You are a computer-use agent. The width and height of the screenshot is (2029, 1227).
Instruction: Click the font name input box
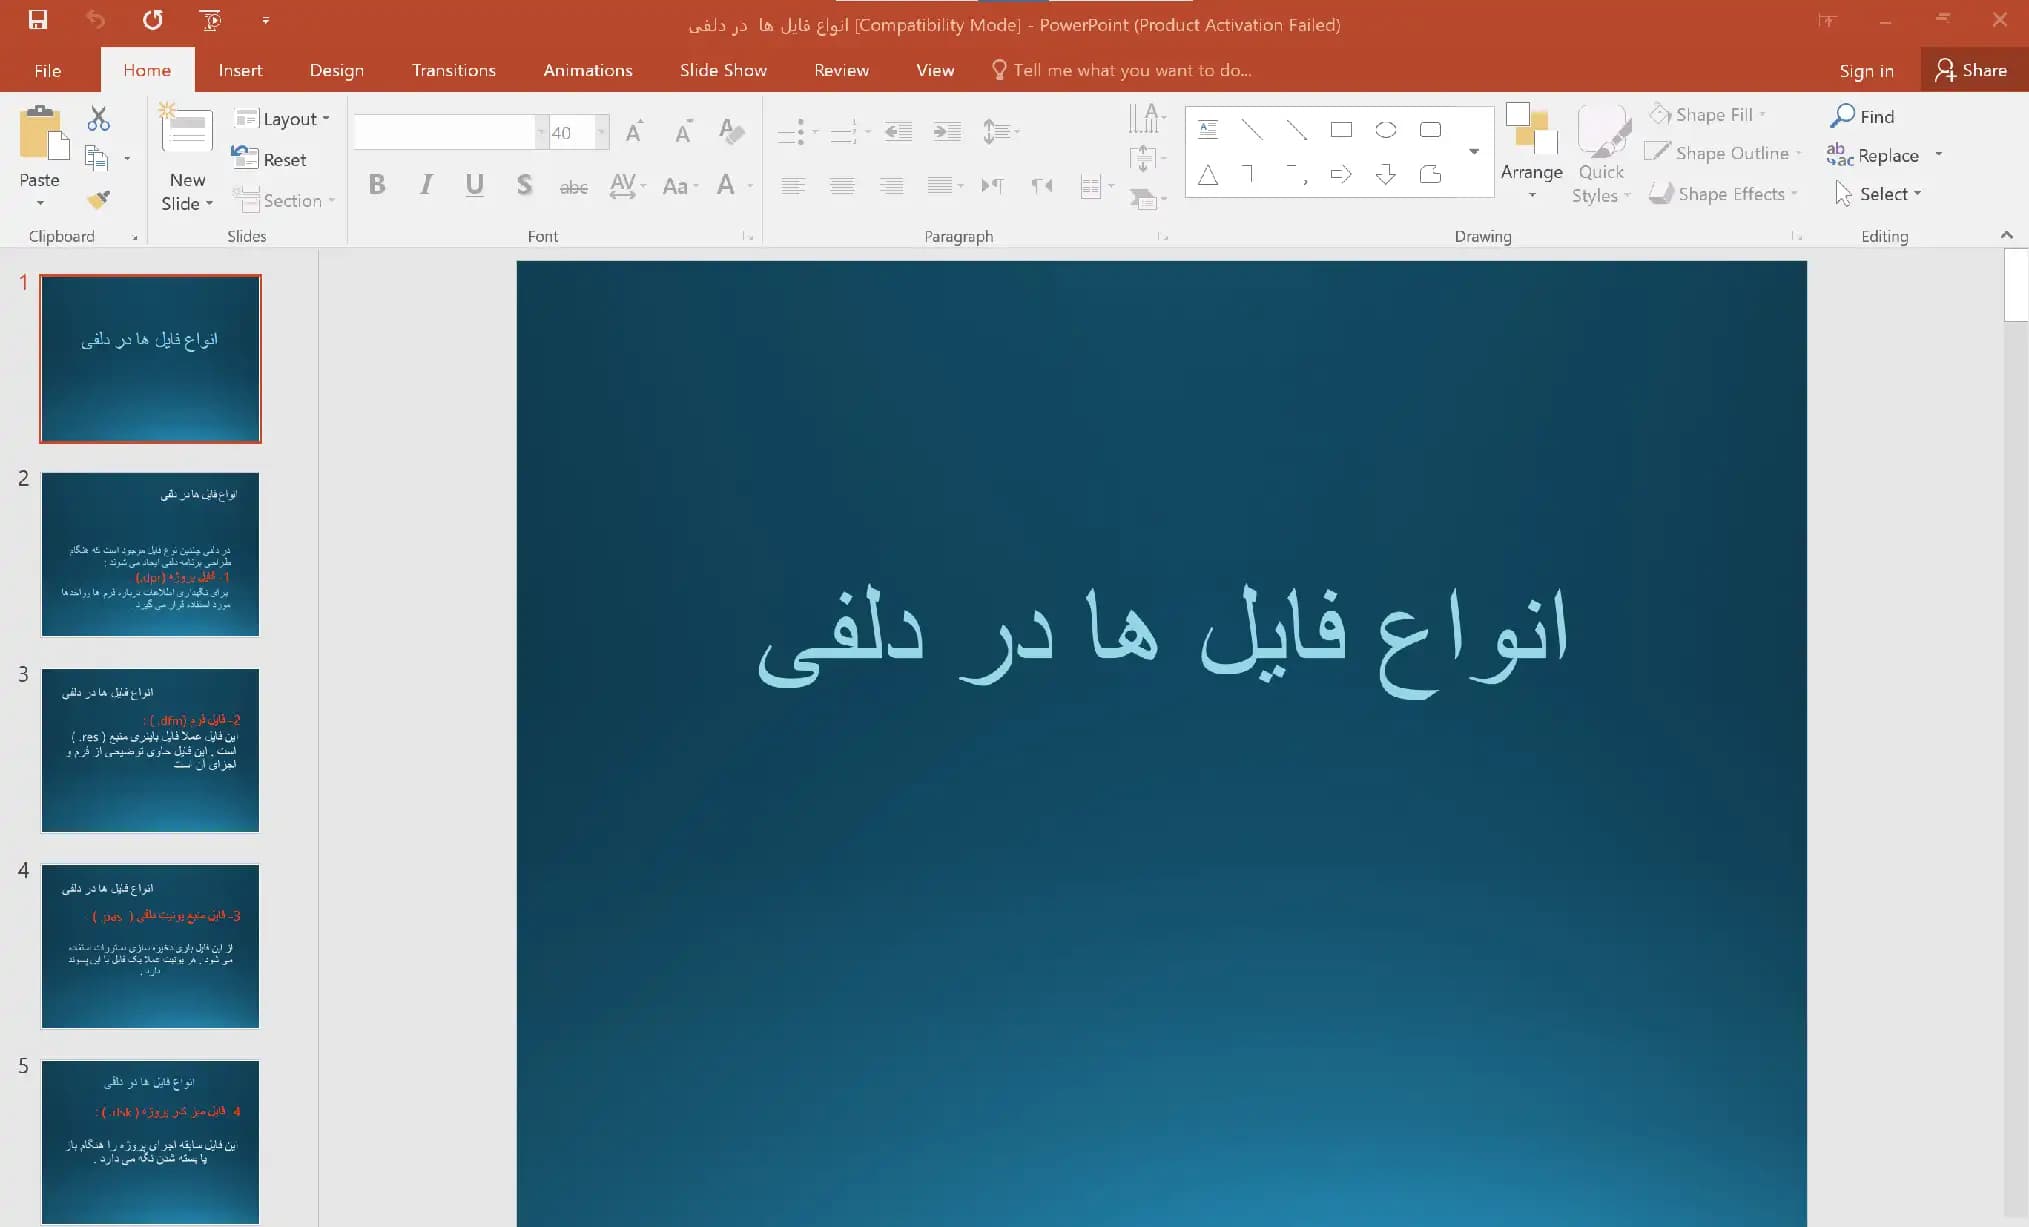[x=444, y=132]
